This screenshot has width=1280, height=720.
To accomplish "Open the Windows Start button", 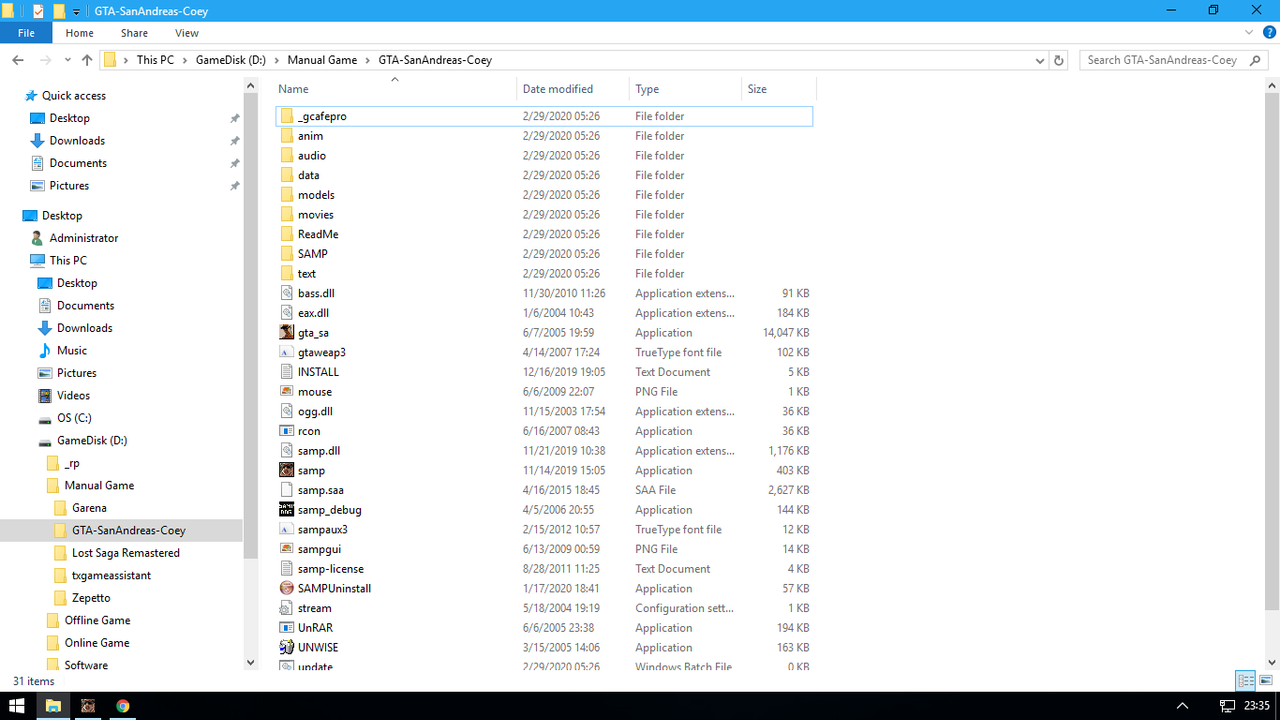I will [x=17, y=706].
